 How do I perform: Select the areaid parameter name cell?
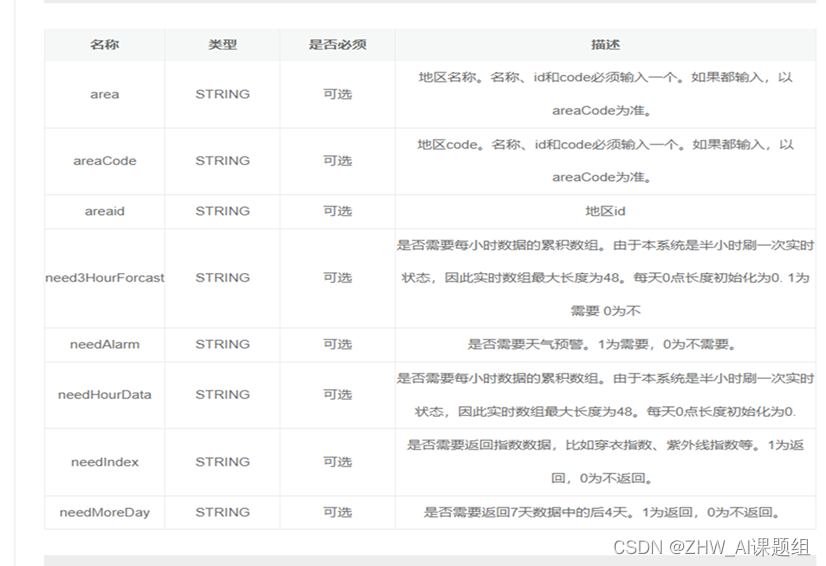click(104, 211)
